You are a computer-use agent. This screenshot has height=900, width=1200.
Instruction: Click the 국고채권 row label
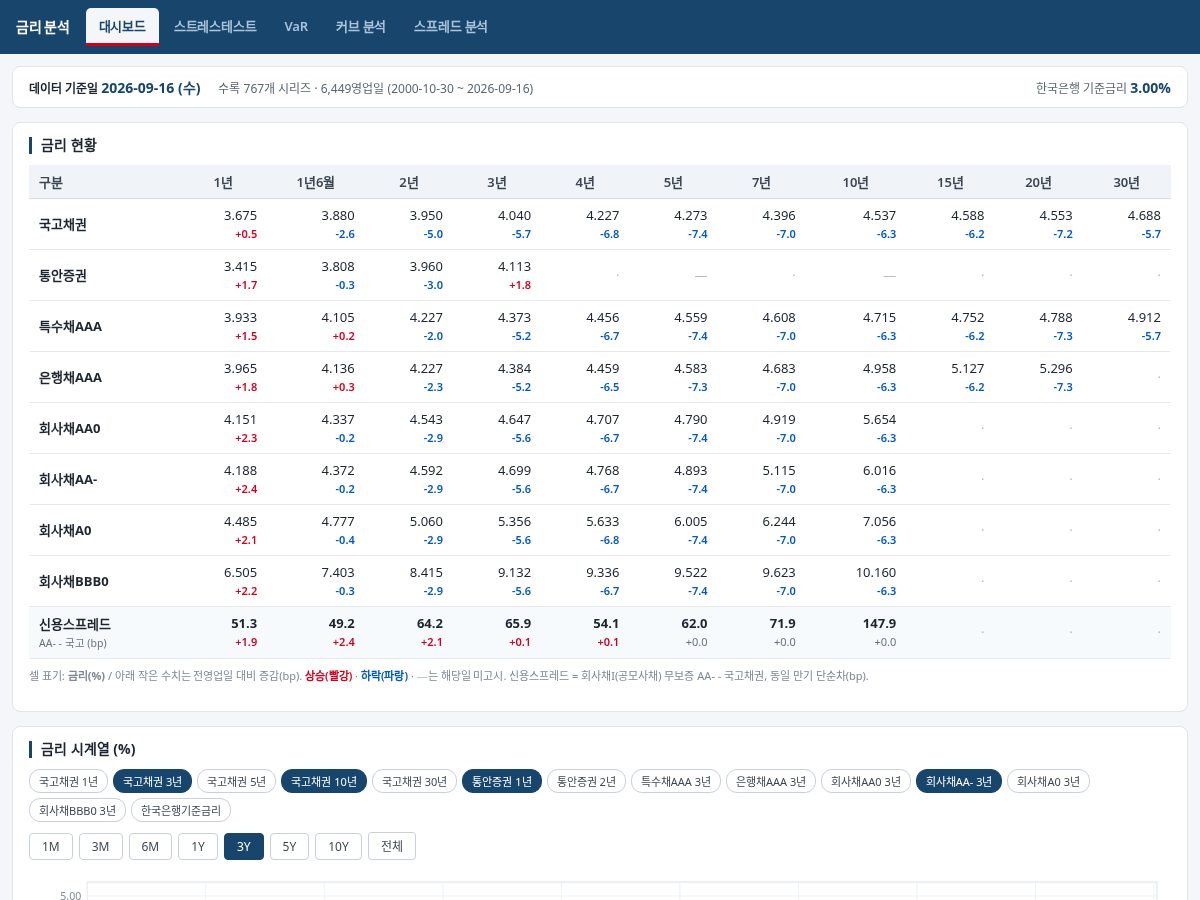pyautogui.click(x=63, y=225)
